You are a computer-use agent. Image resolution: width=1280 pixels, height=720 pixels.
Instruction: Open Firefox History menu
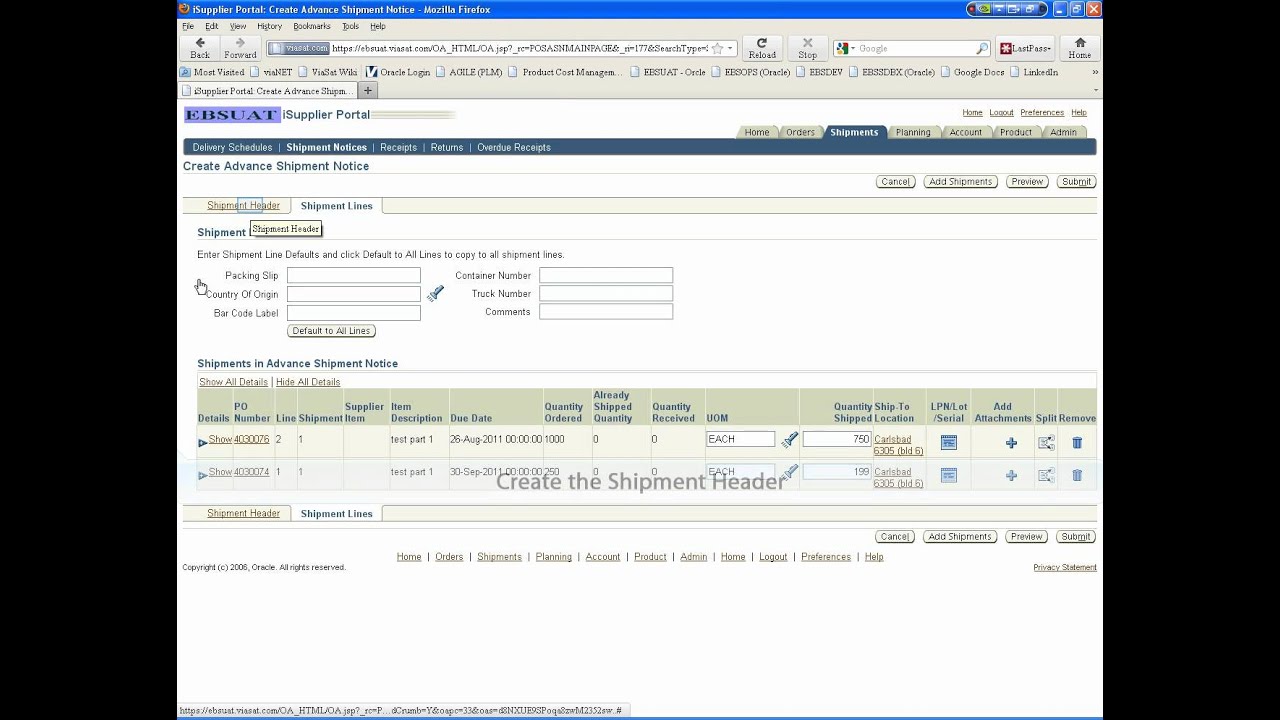point(269,26)
